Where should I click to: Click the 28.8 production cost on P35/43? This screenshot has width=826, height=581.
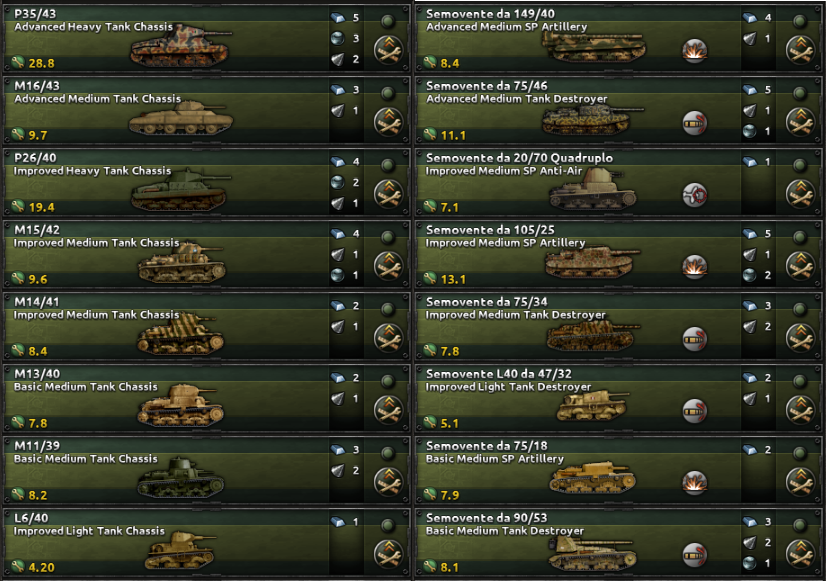[42, 63]
